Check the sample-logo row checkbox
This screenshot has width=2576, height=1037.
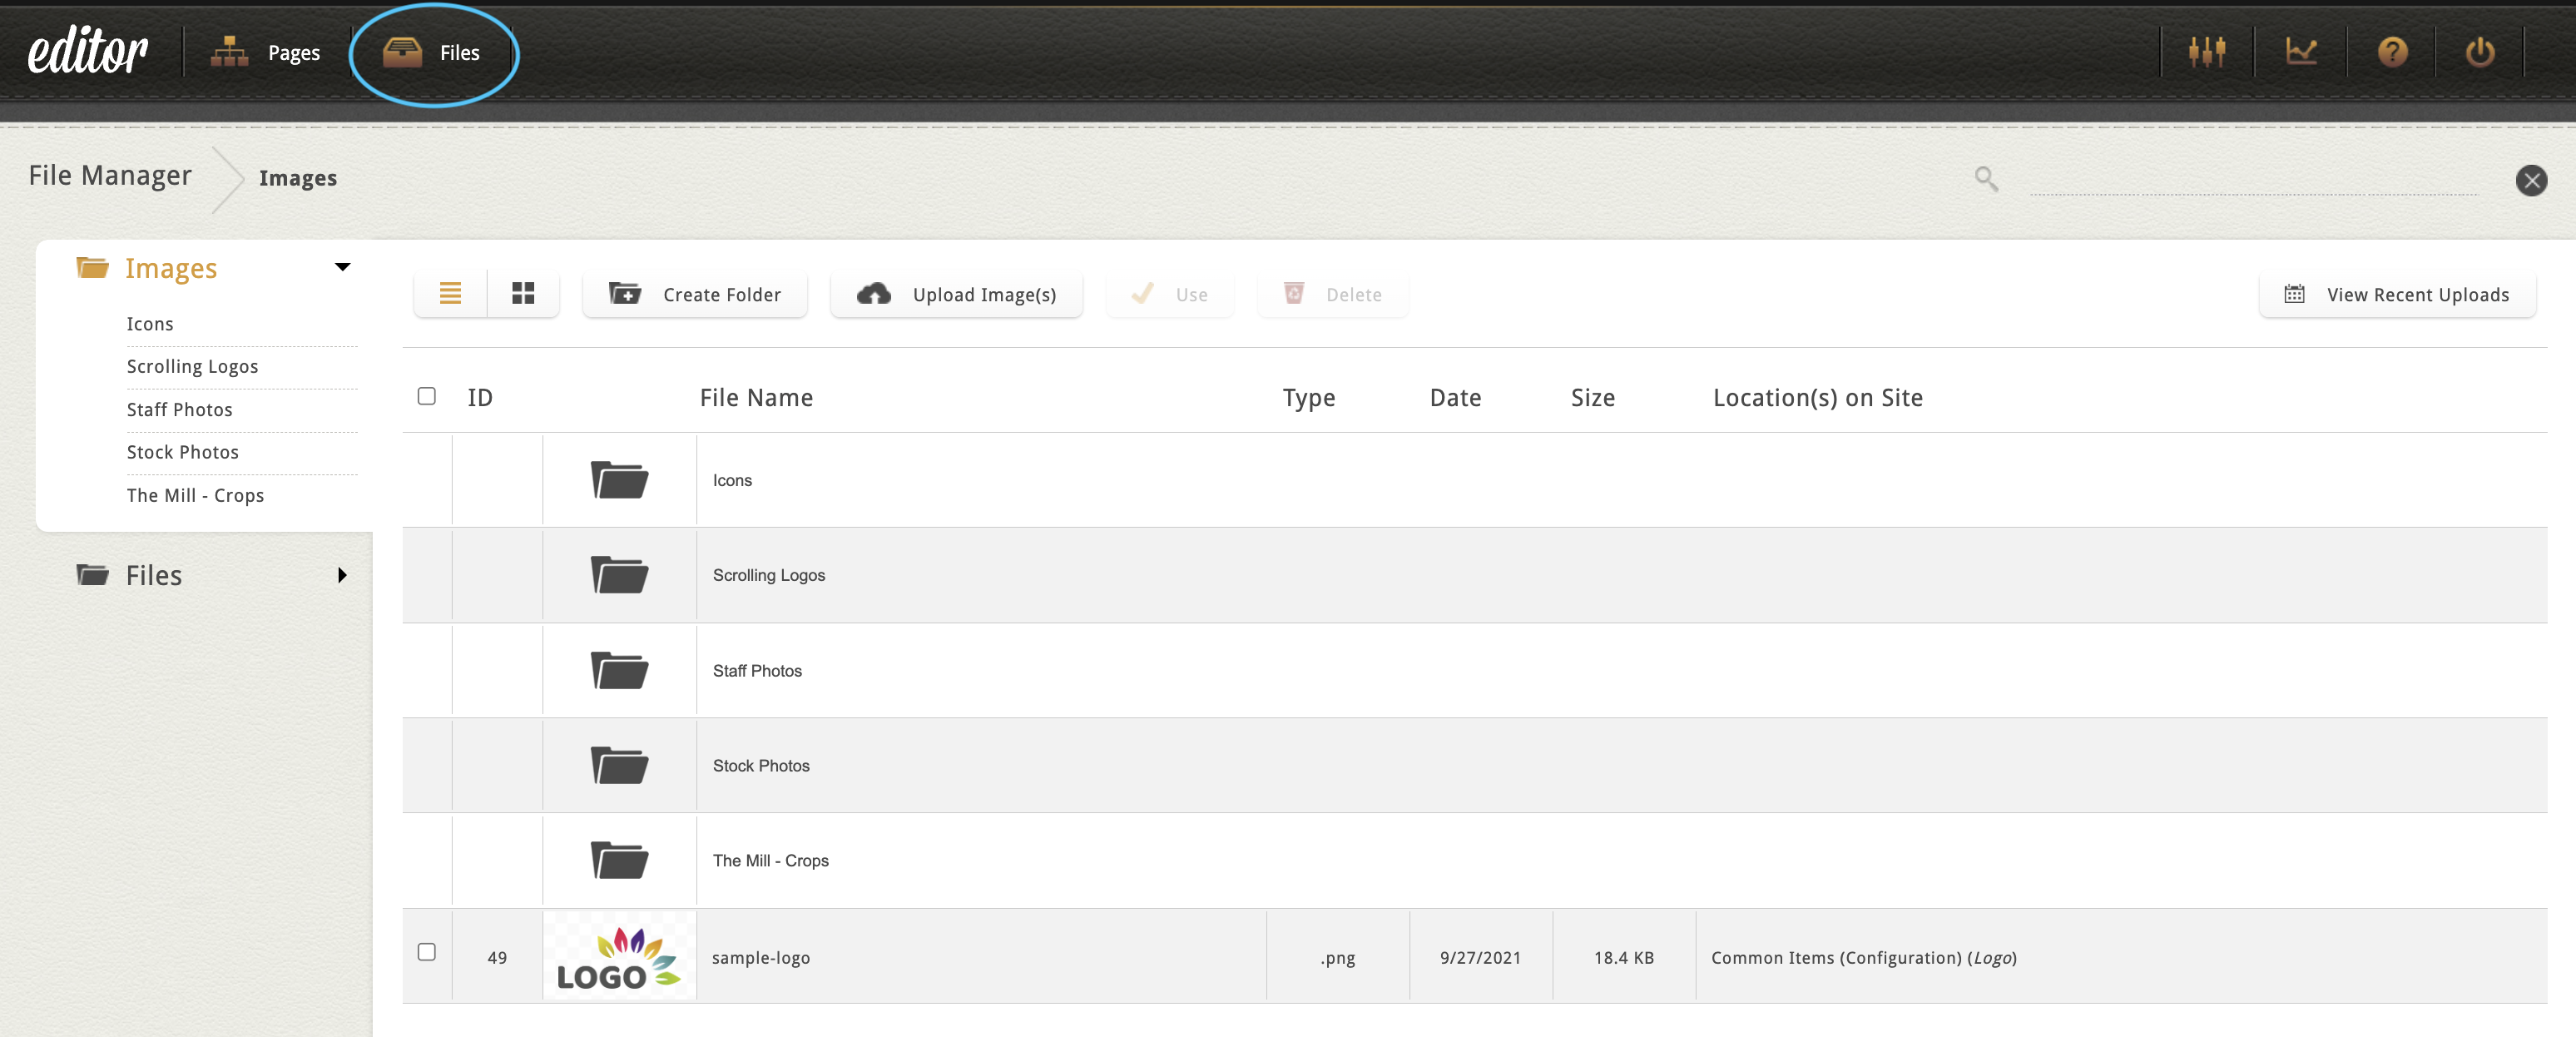427,952
